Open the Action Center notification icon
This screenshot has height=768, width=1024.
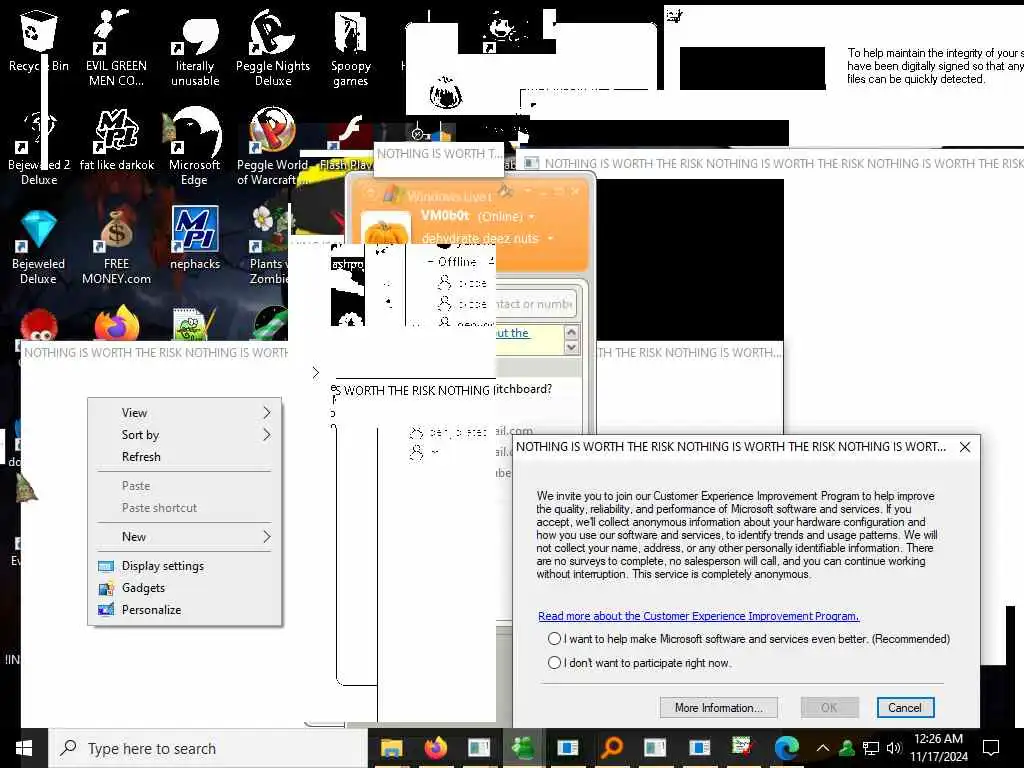(991, 748)
